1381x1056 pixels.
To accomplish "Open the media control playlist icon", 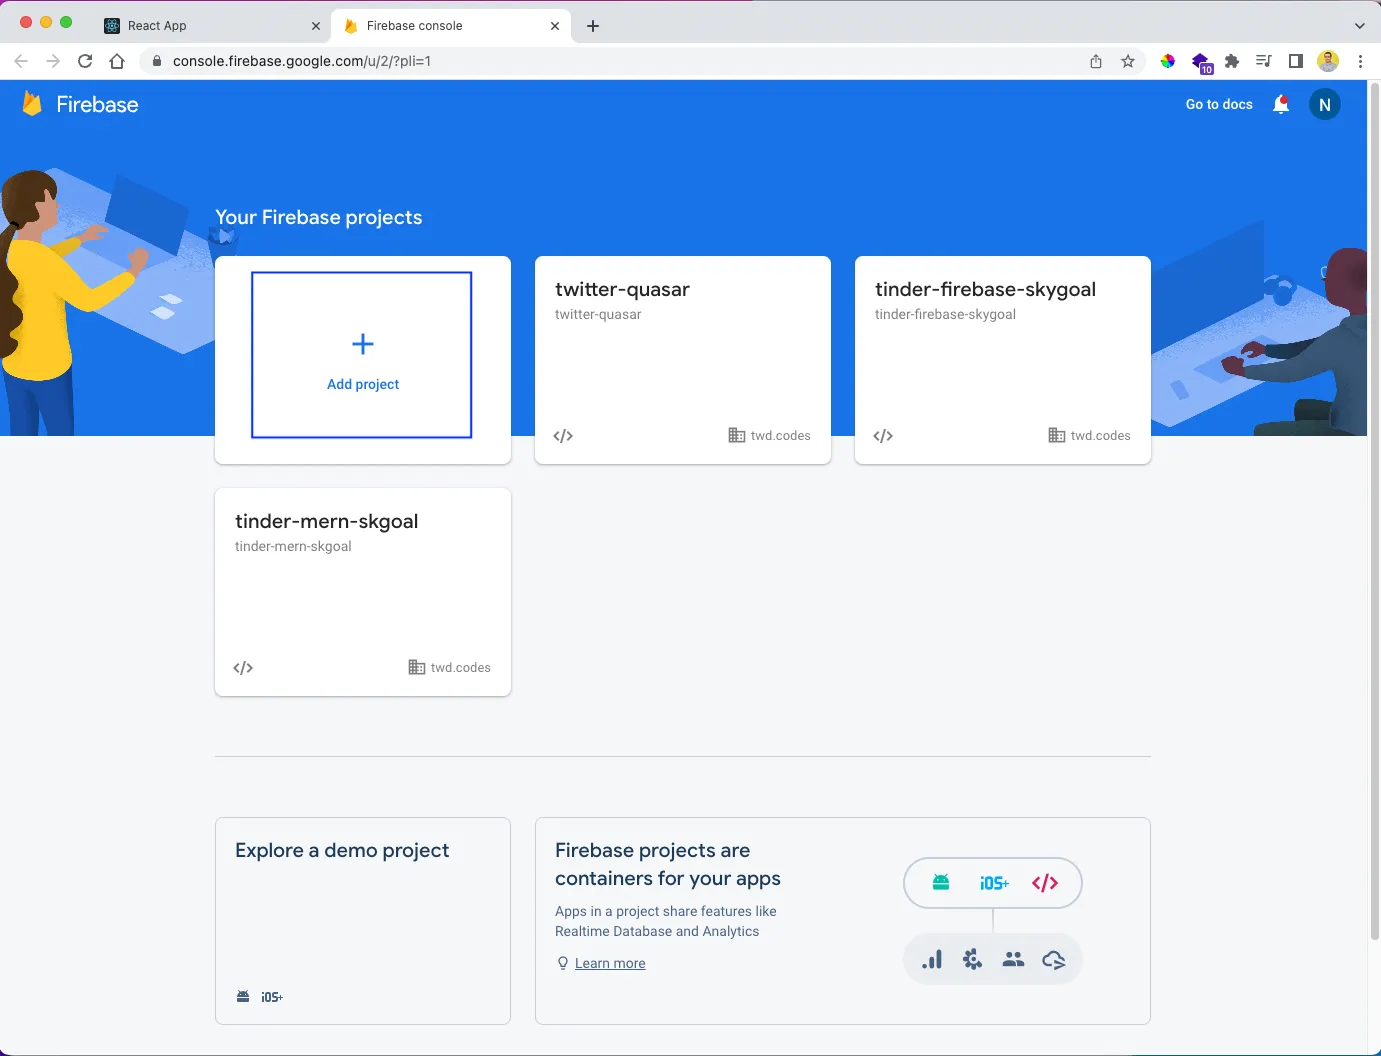I will [x=1264, y=61].
